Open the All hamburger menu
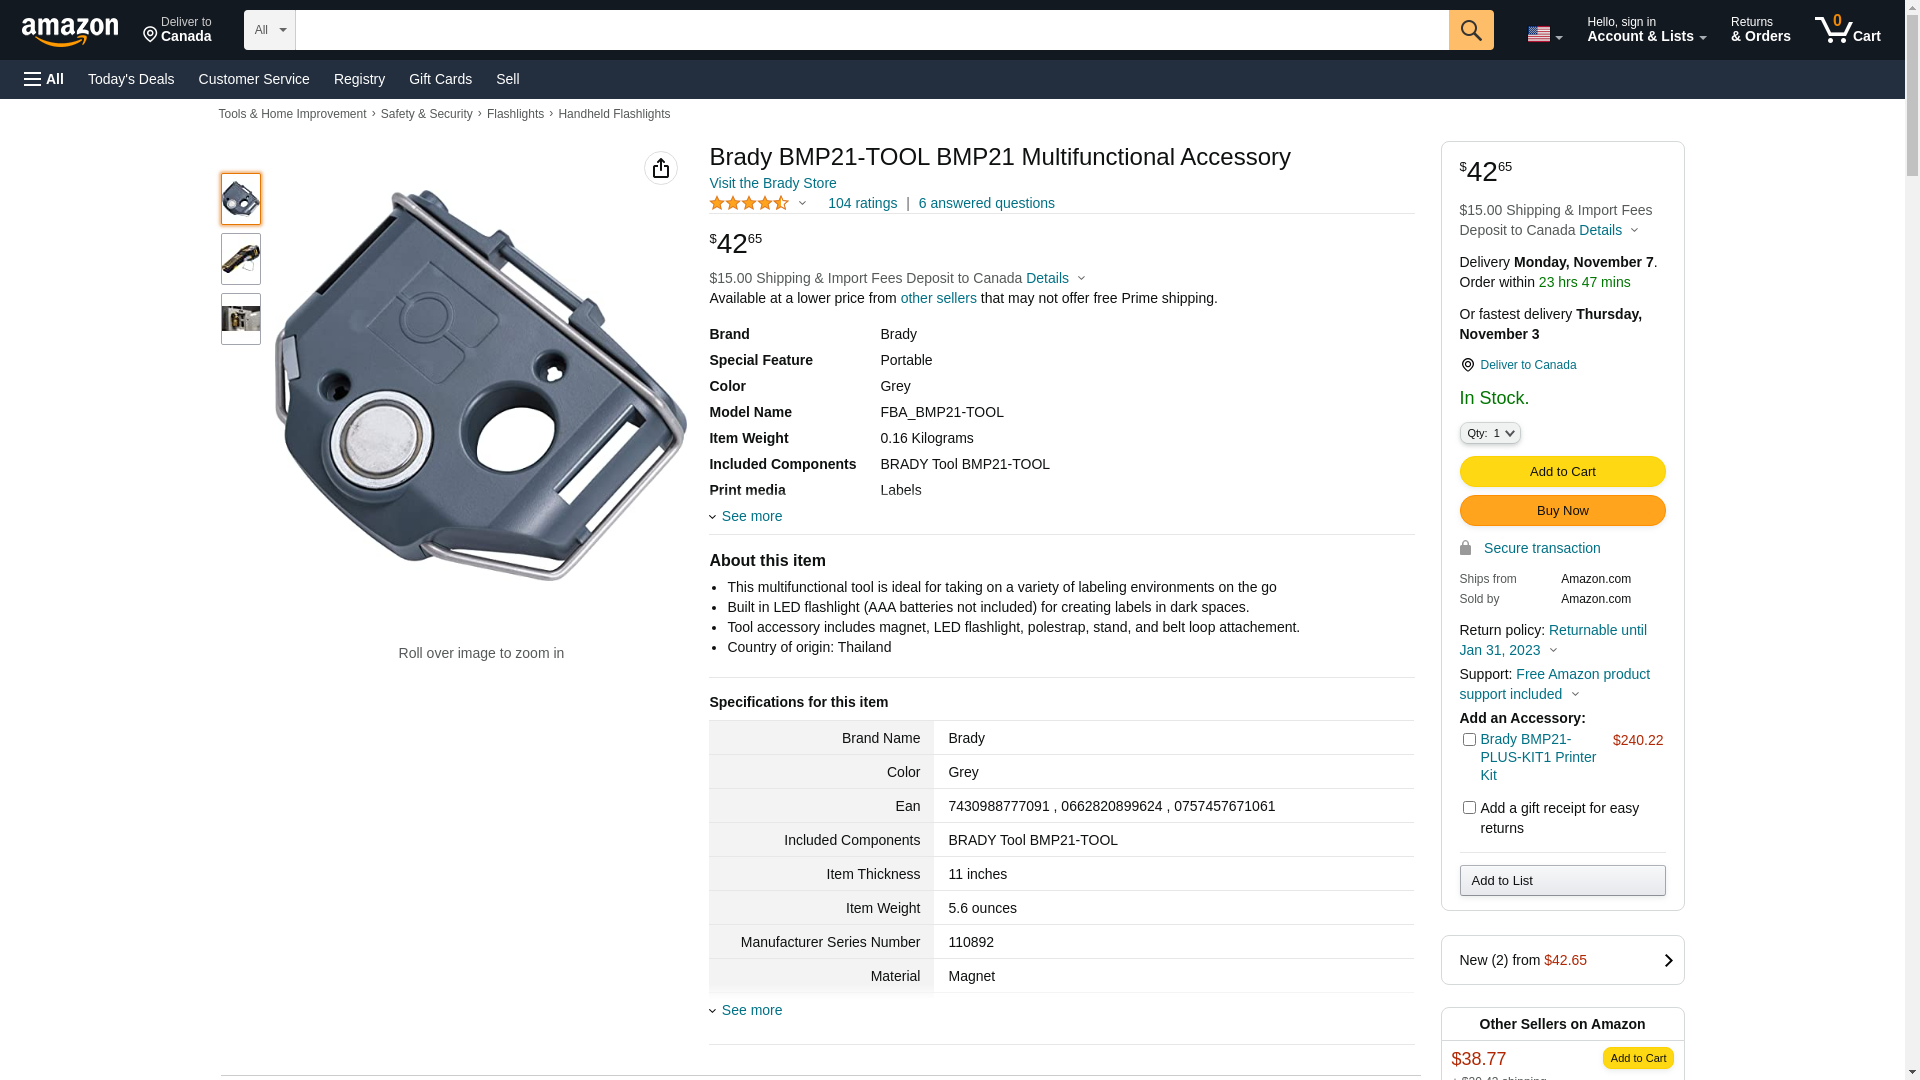This screenshot has width=1920, height=1080. point(44,79)
